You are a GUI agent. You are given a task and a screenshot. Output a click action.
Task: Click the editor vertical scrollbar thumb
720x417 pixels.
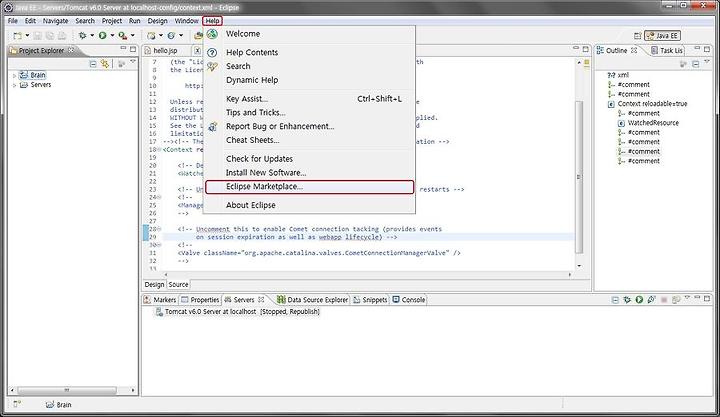point(579,177)
